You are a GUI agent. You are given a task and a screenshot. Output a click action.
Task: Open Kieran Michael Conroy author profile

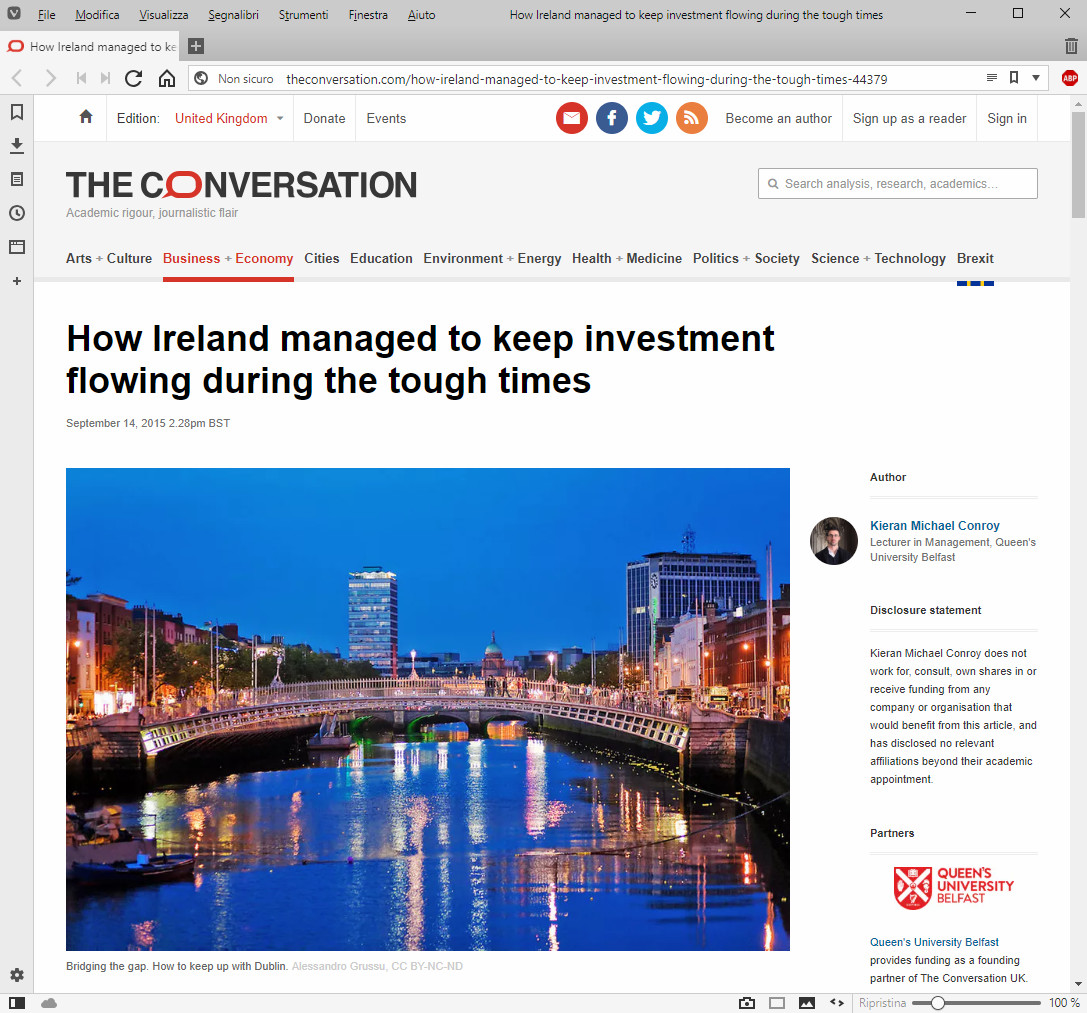934,526
